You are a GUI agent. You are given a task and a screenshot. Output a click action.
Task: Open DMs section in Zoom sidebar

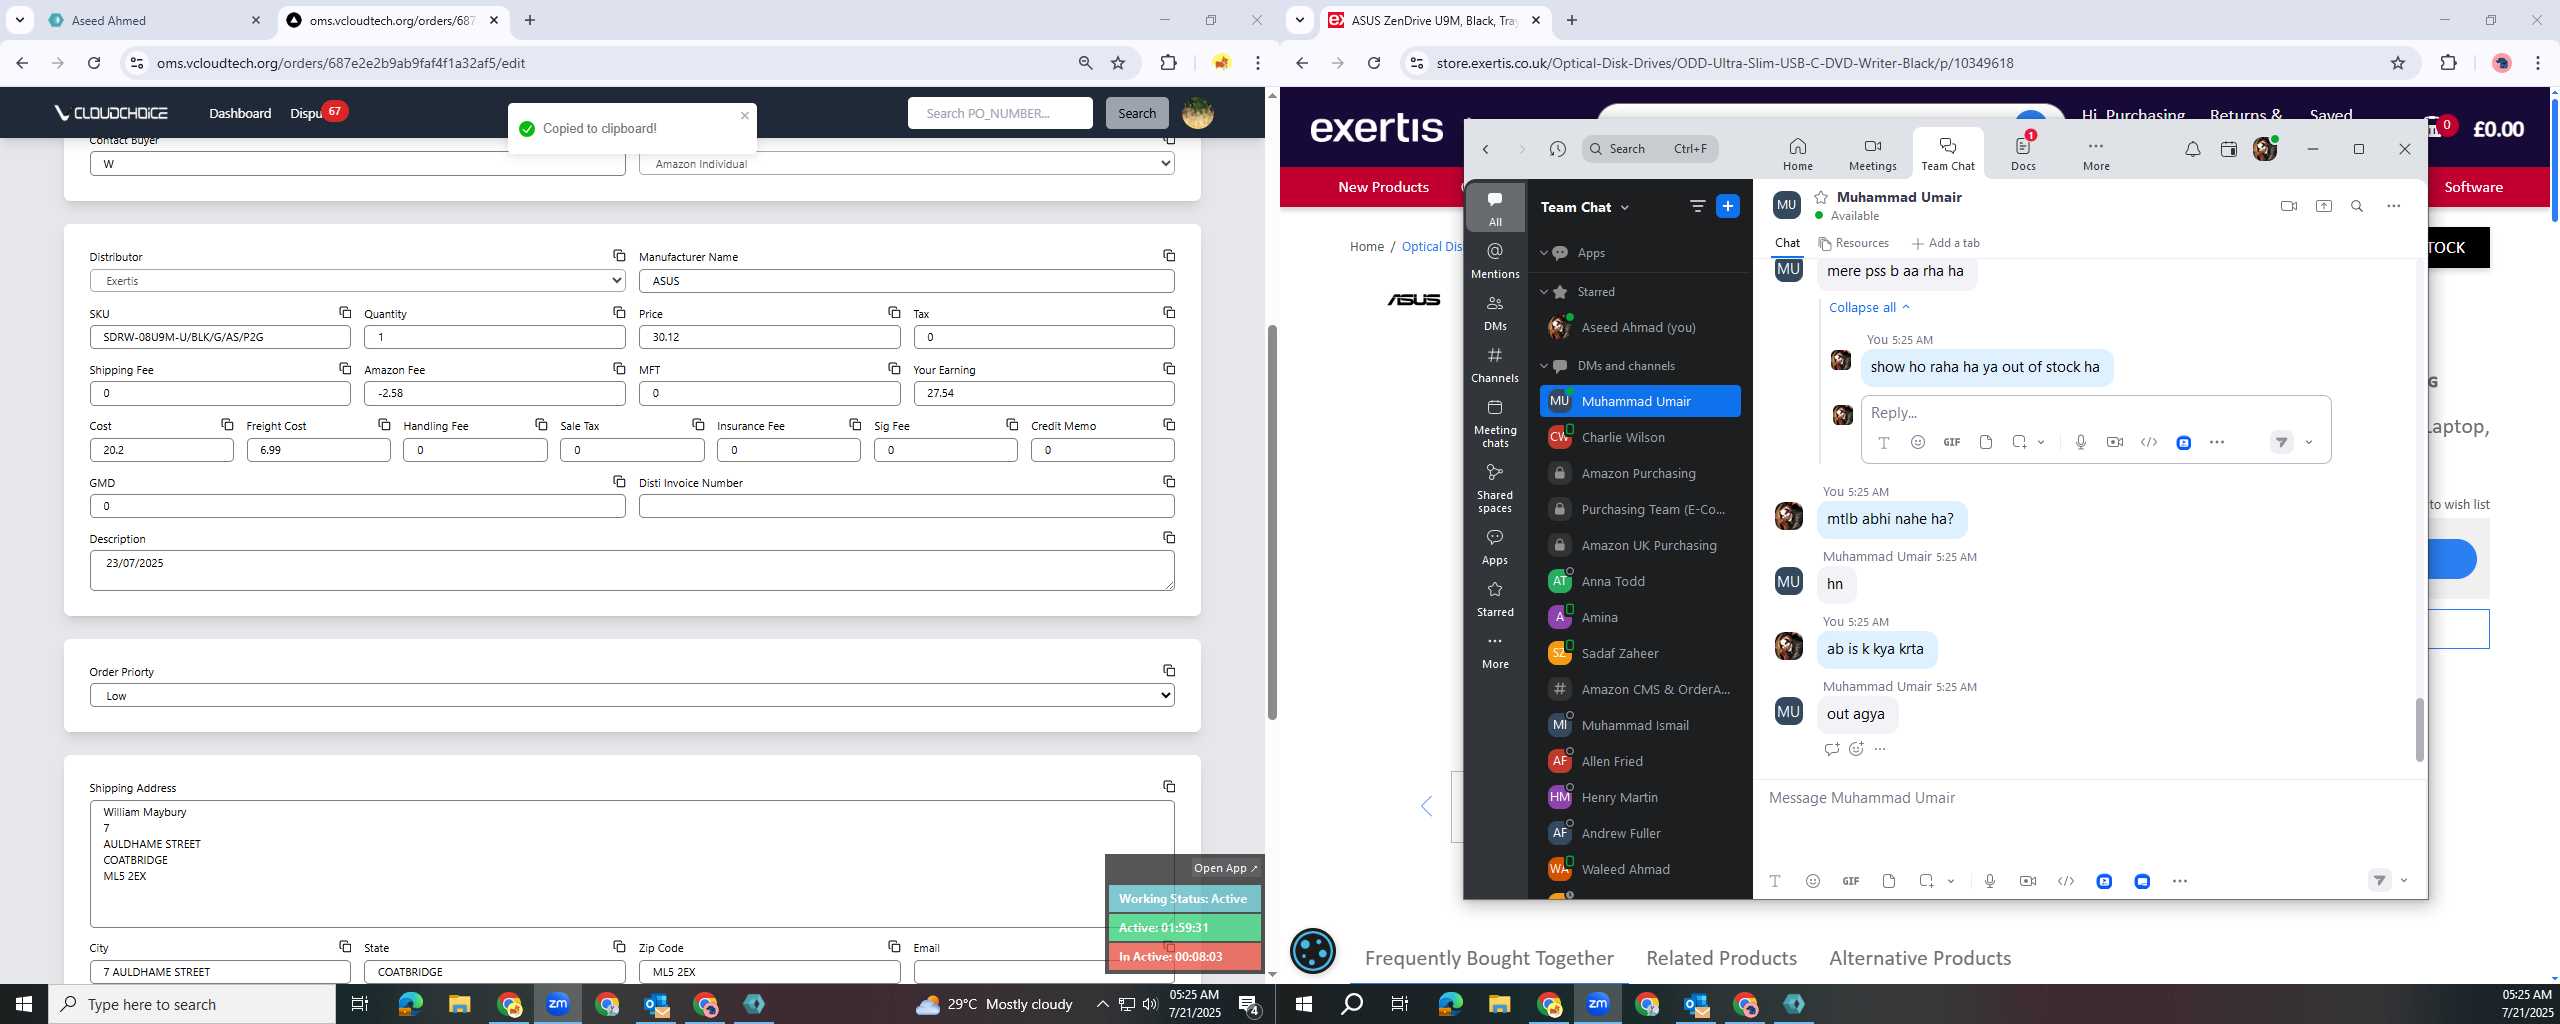click(x=1495, y=312)
